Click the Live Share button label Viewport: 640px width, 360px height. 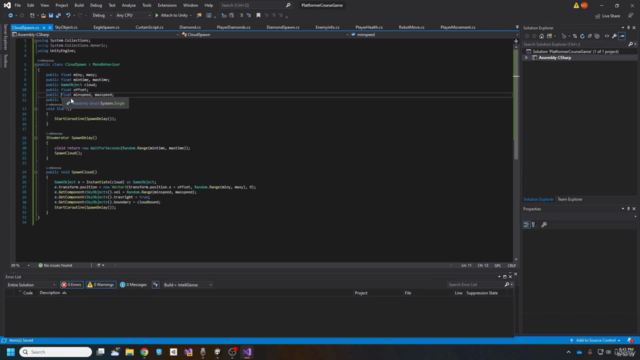[x=611, y=16]
